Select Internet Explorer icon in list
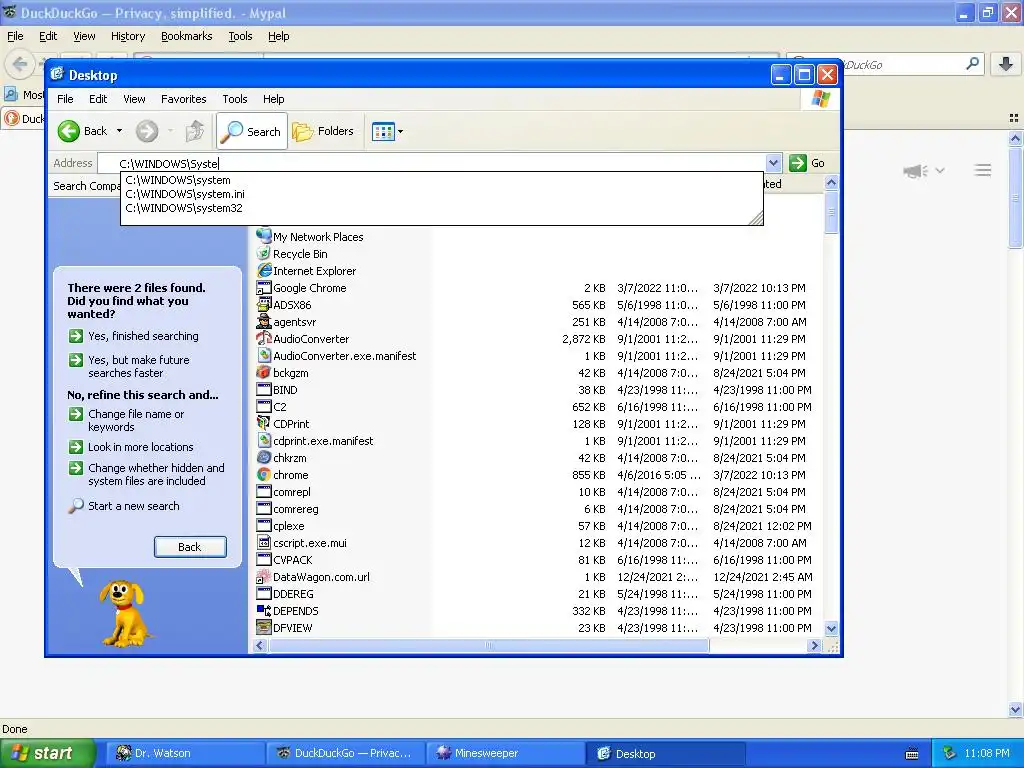This screenshot has height=768, width=1024. [x=263, y=270]
